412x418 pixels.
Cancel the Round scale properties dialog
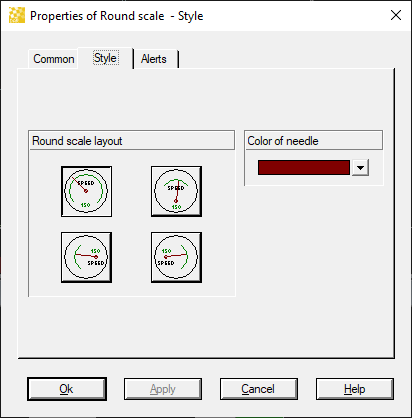259,389
